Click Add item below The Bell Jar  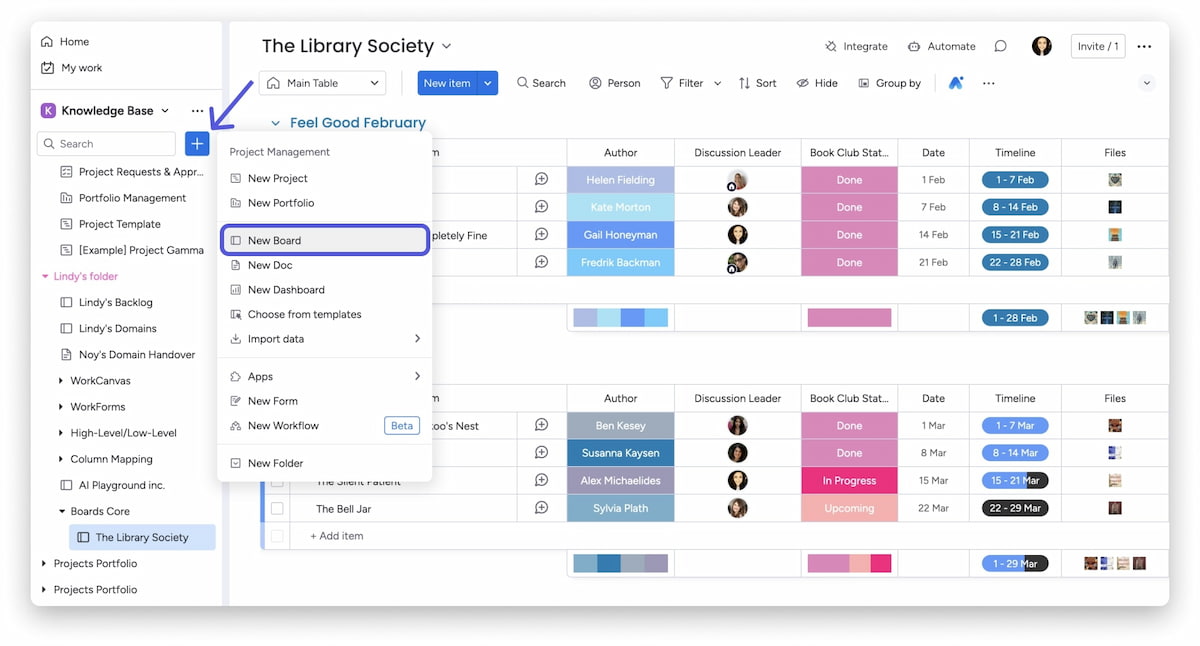(x=337, y=536)
